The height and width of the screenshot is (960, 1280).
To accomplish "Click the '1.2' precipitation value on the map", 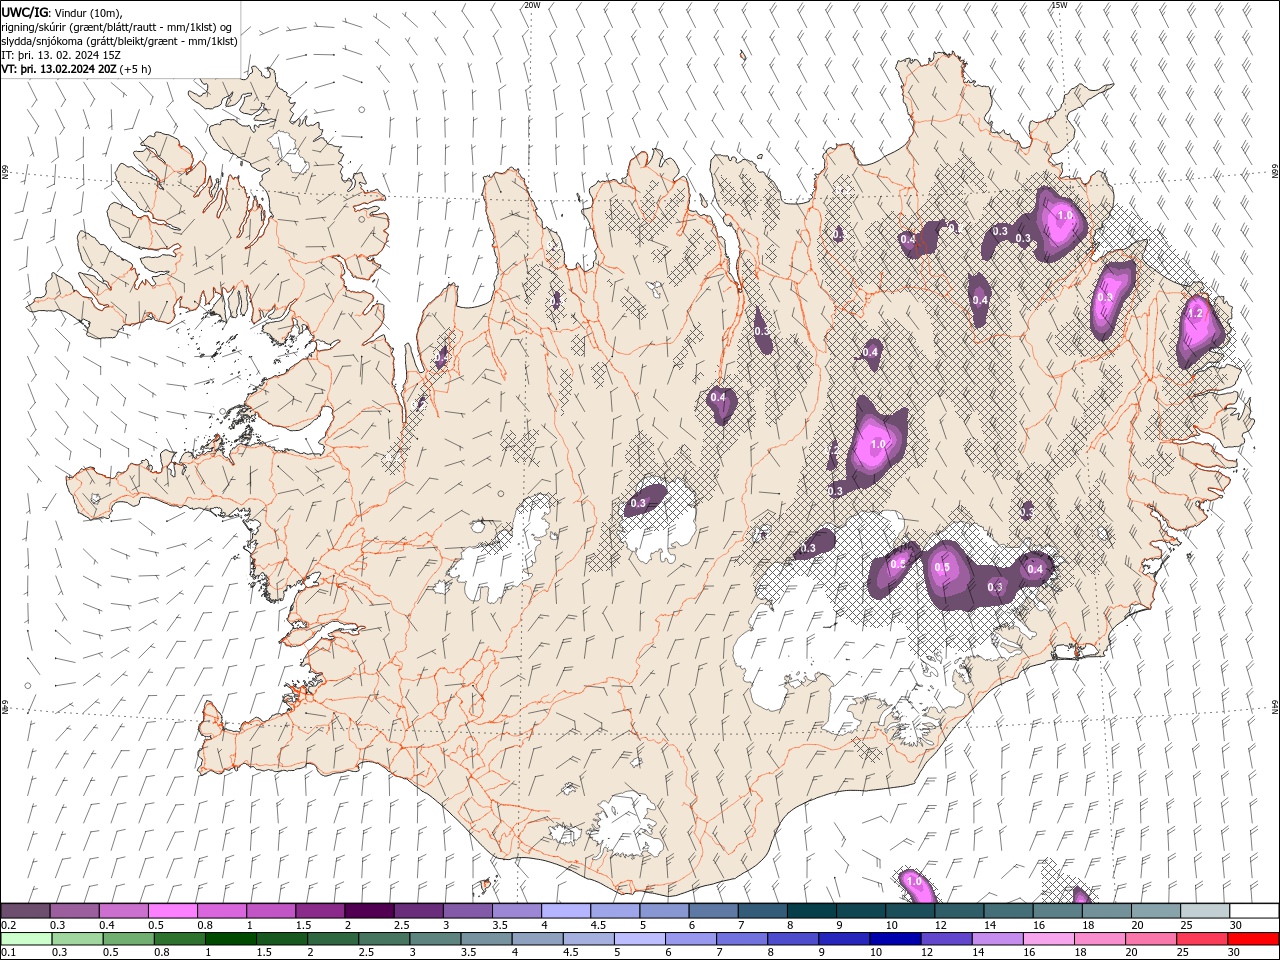I will [1194, 313].
